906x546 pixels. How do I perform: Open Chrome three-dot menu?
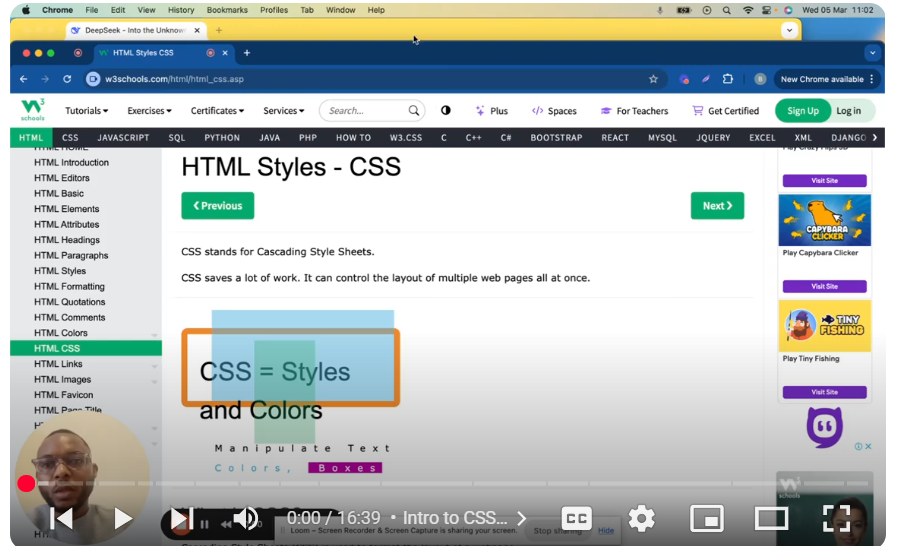(x=872, y=79)
